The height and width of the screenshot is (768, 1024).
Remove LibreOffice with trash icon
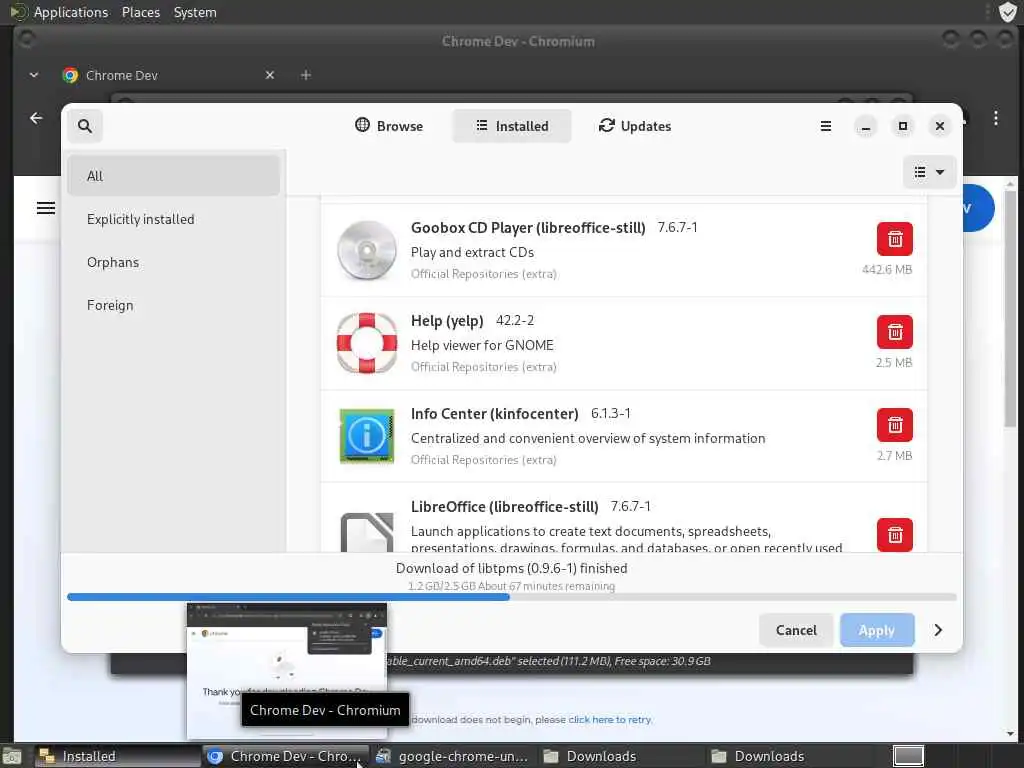click(895, 535)
